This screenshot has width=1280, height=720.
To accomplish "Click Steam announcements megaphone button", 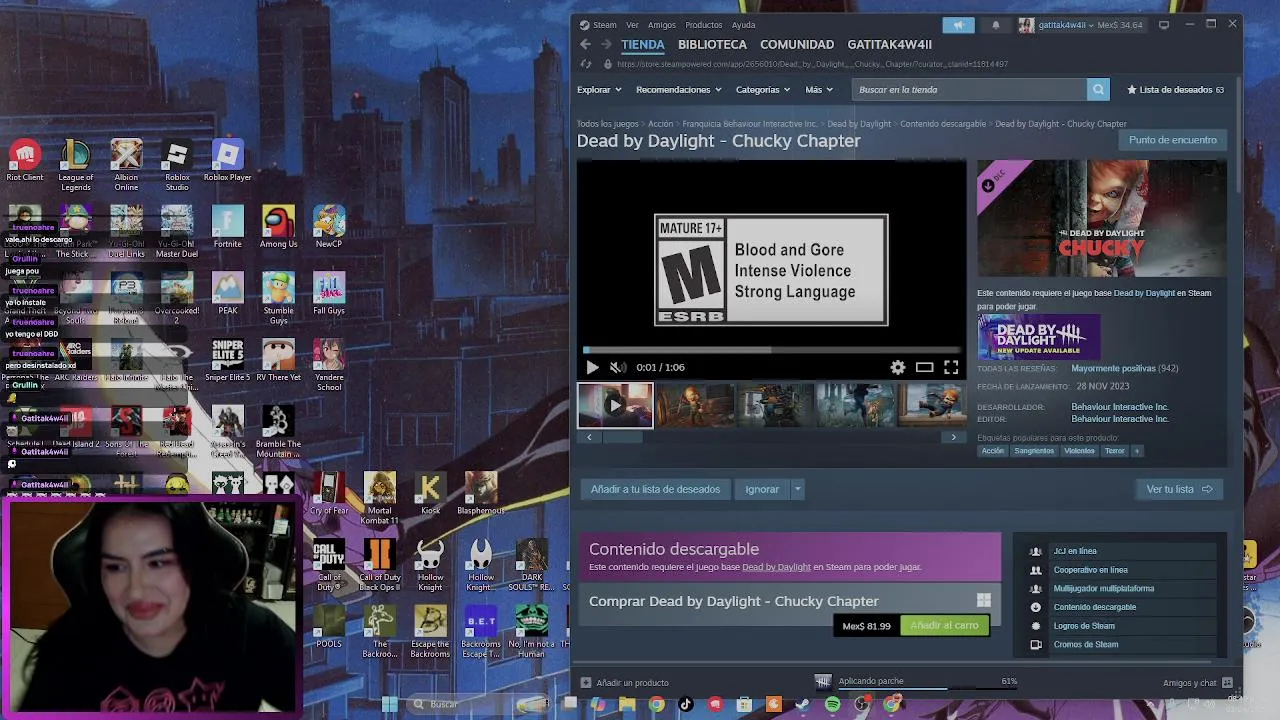I will click(x=958, y=25).
